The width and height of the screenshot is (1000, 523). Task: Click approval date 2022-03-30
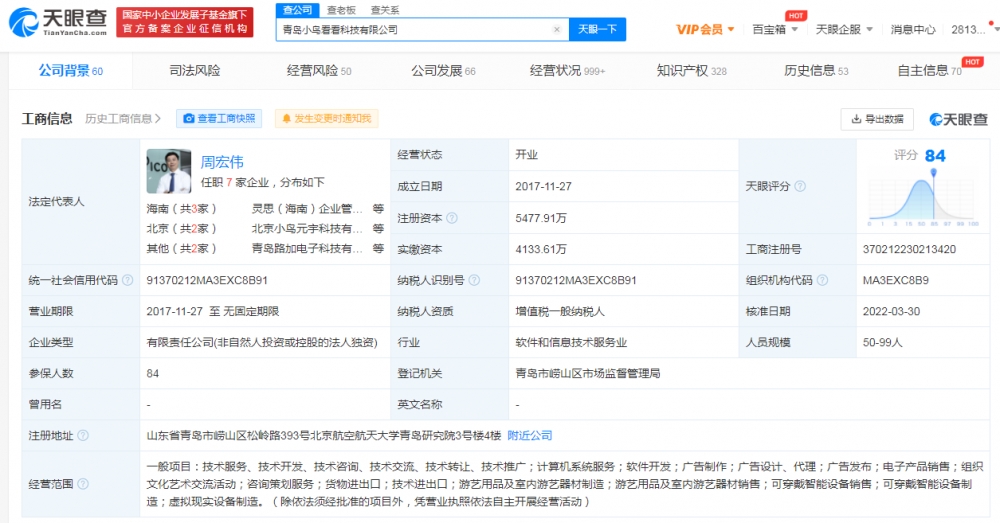point(891,311)
